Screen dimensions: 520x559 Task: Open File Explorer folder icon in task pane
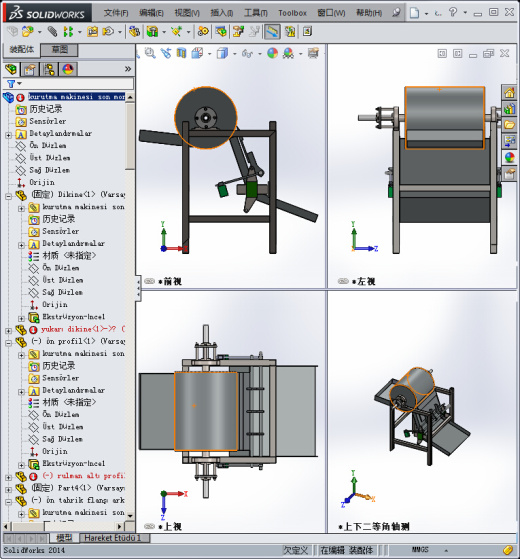click(509, 125)
